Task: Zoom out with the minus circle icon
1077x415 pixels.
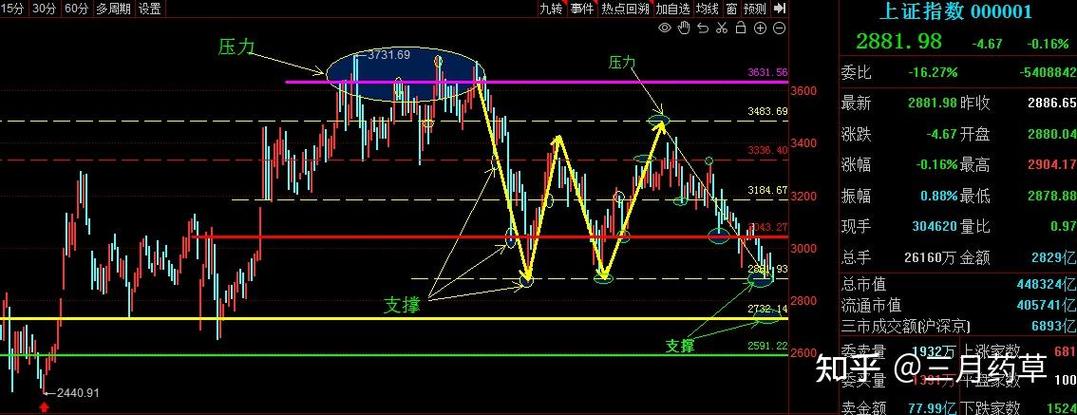Action: (779, 27)
